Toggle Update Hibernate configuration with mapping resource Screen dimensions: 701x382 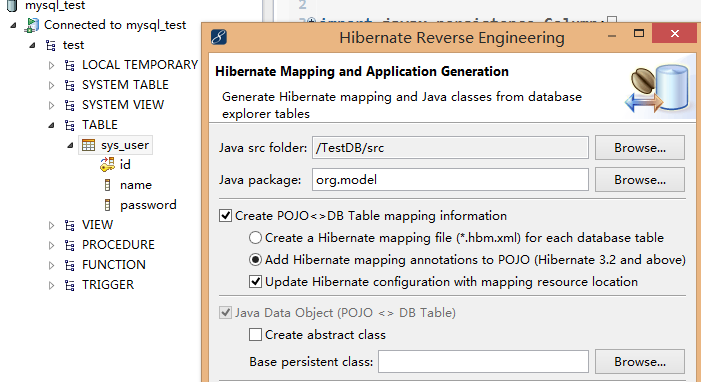(x=255, y=282)
